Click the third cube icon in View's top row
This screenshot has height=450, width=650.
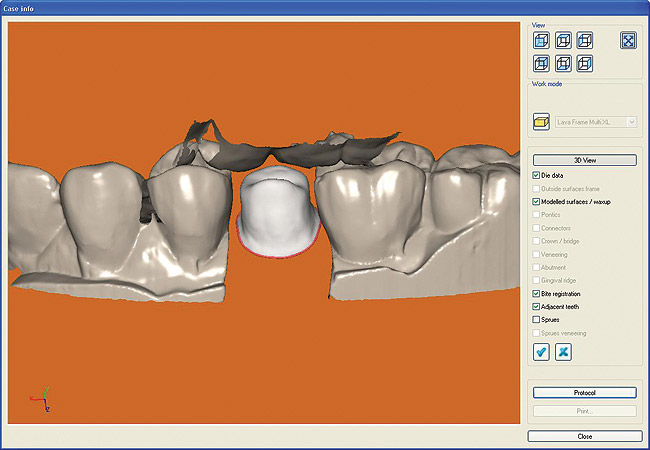pos(585,41)
